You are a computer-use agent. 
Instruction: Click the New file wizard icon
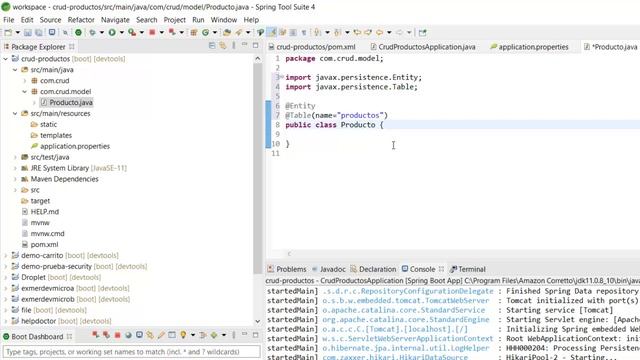8,32
